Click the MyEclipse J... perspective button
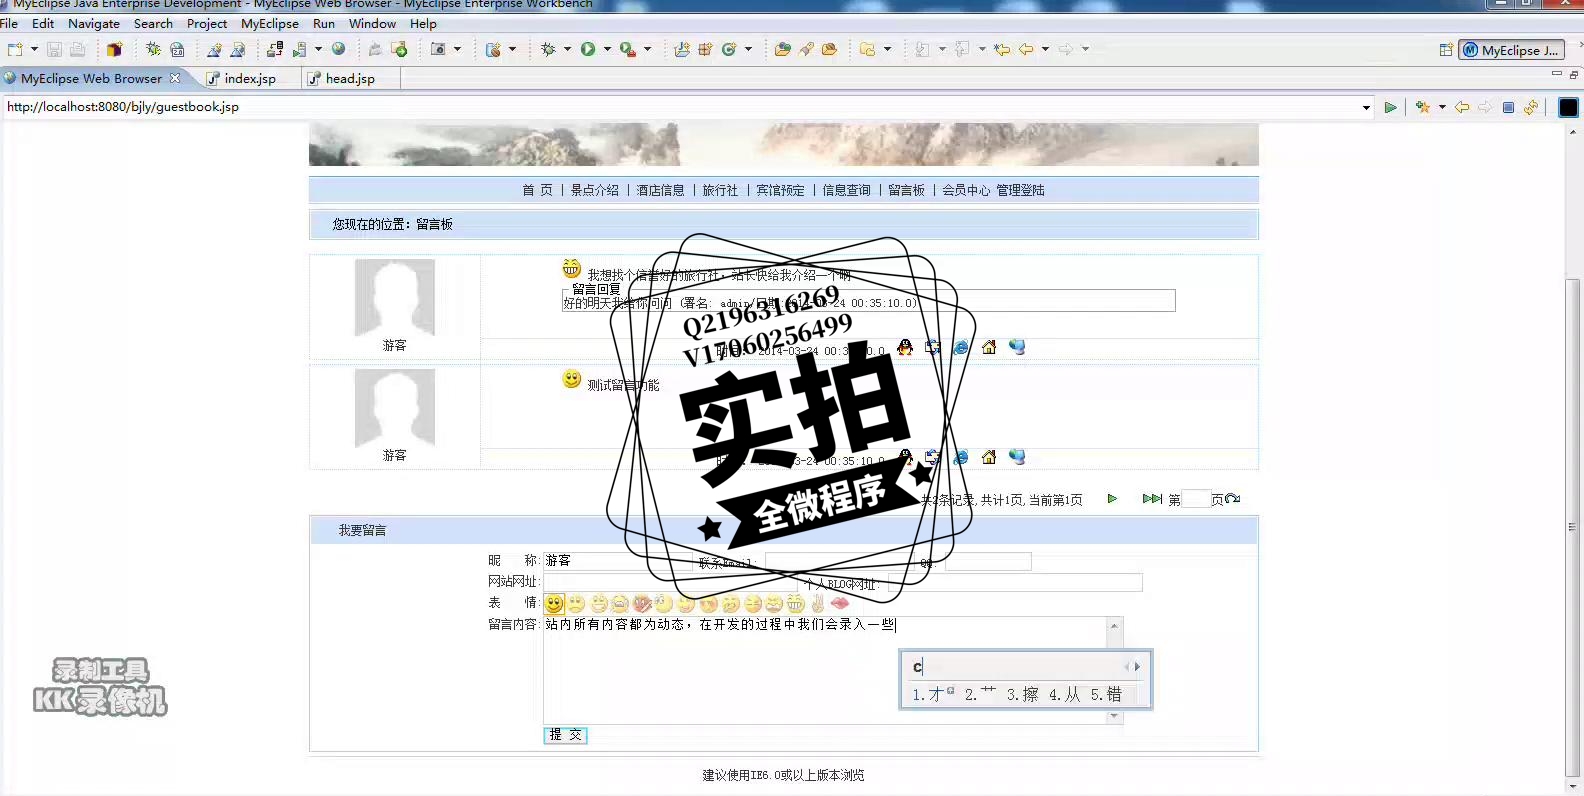1584x796 pixels. (x=1510, y=50)
